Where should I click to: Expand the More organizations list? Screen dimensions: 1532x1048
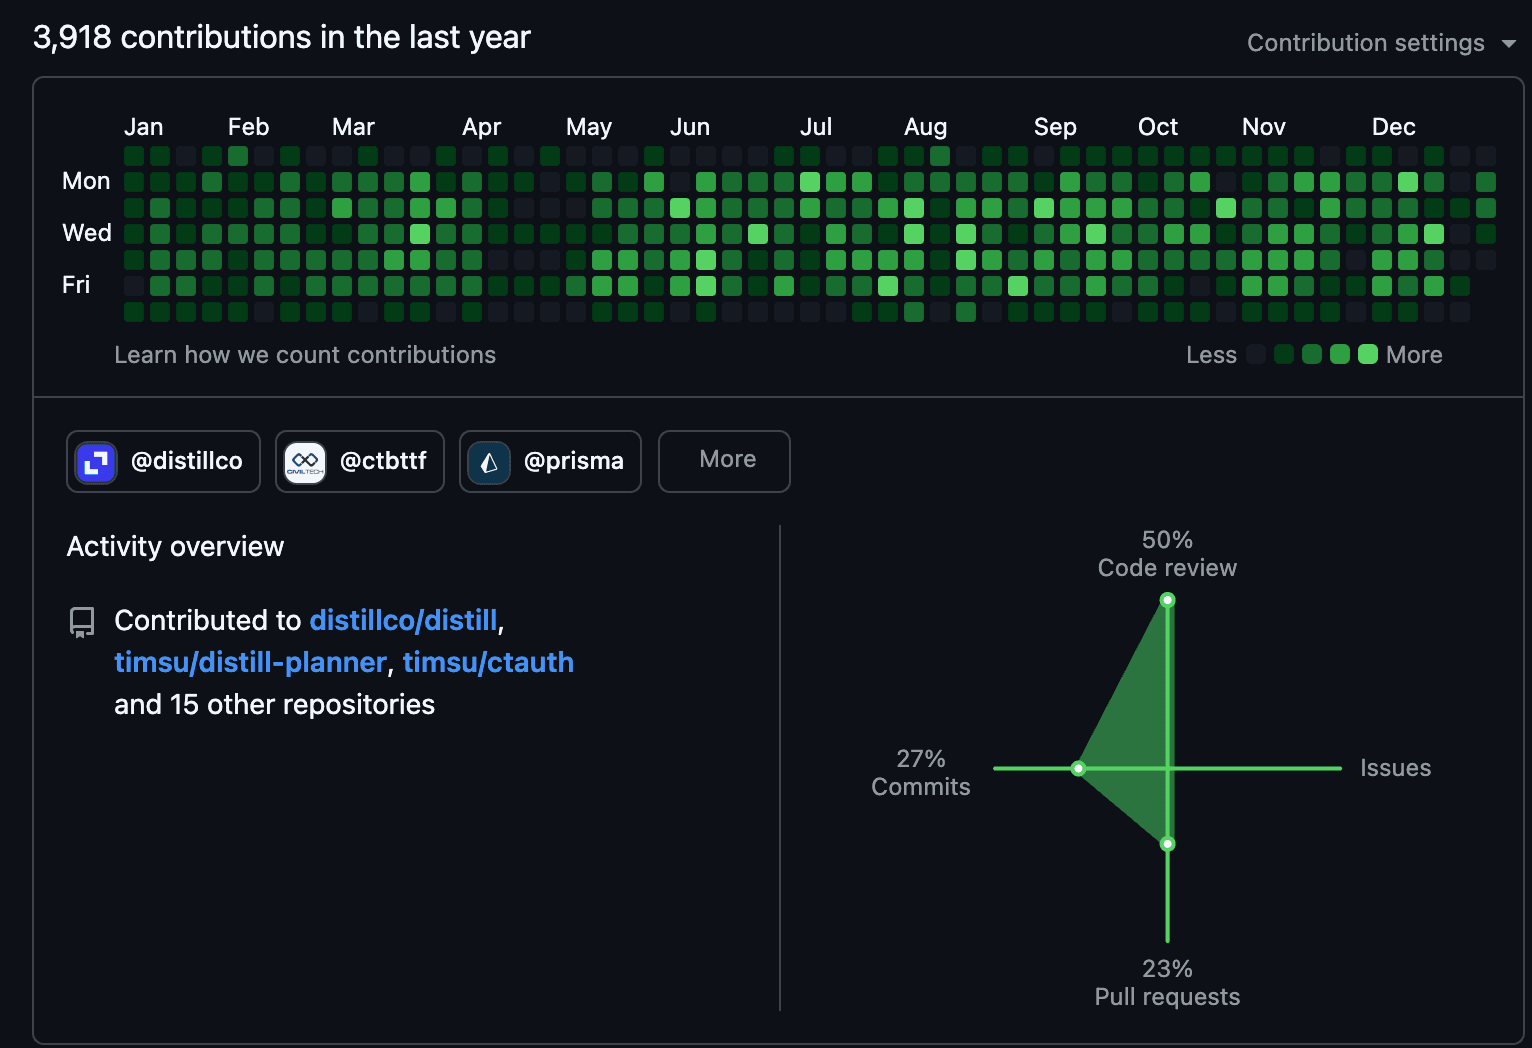(x=724, y=461)
